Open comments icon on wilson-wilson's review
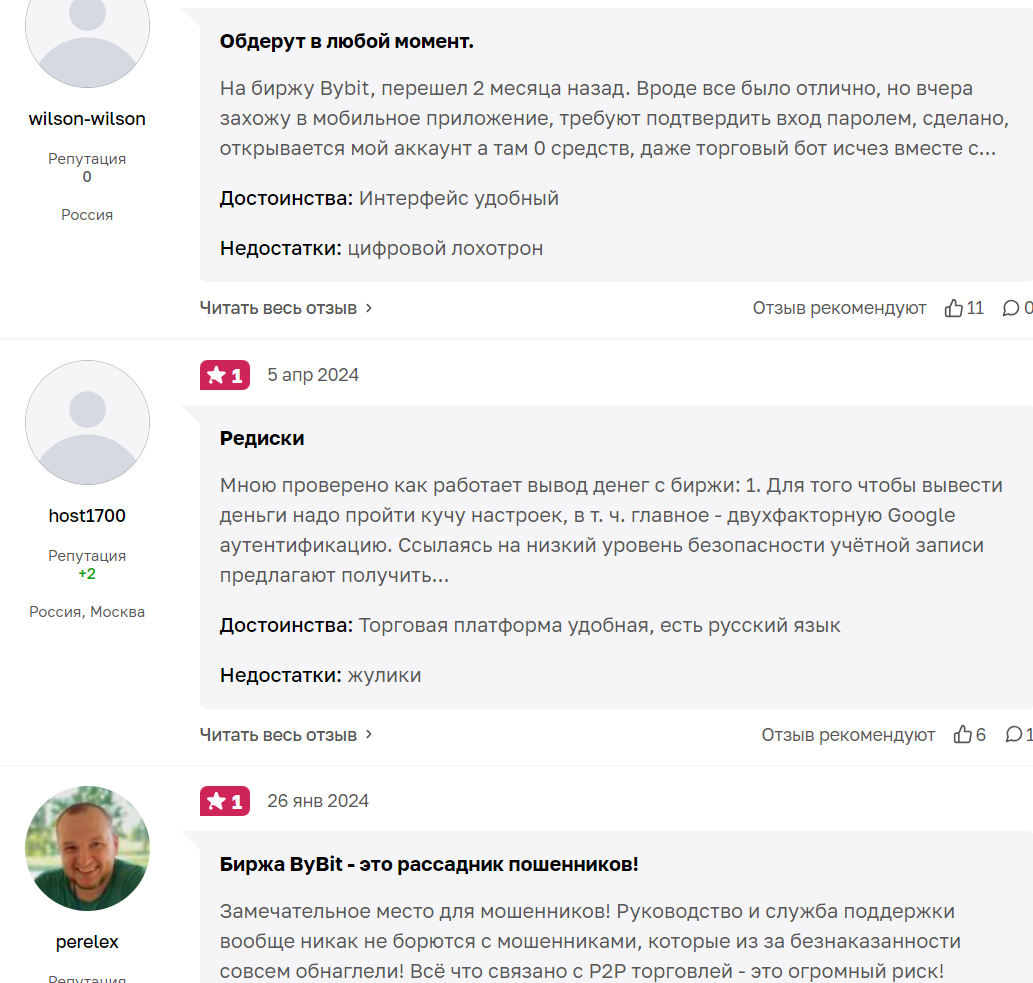The image size is (1033, 983). tap(1011, 308)
